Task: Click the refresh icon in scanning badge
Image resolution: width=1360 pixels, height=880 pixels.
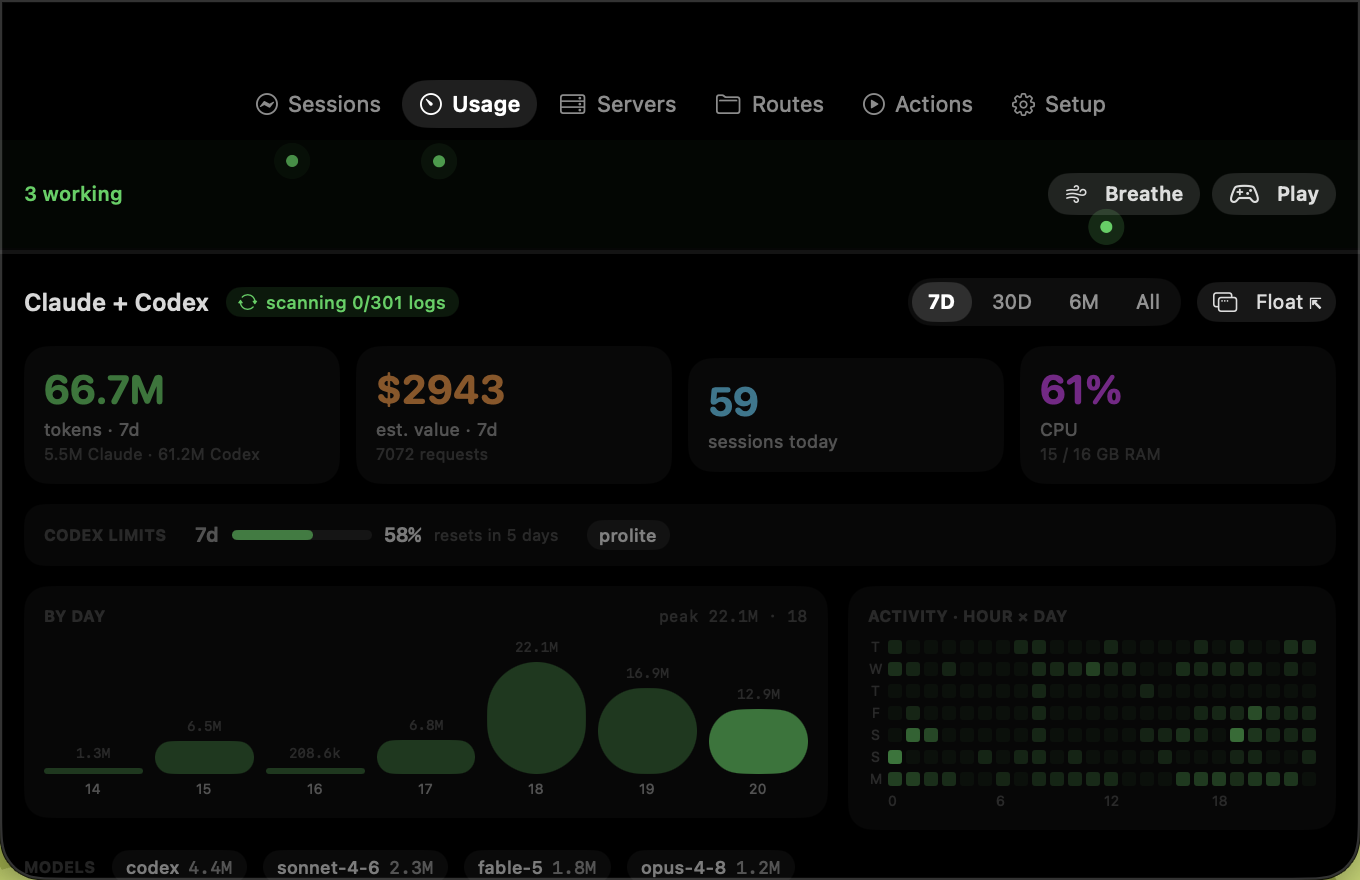Action: point(247,302)
